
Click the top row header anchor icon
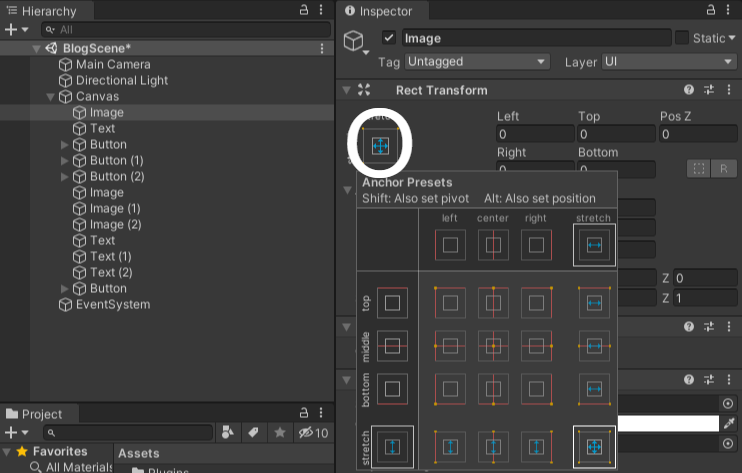(392, 303)
